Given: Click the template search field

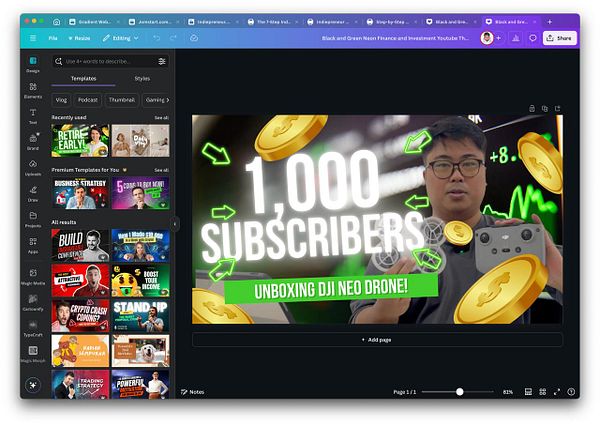Looking at the screenshot, I should pyautogui.click(x=110, y=61).
